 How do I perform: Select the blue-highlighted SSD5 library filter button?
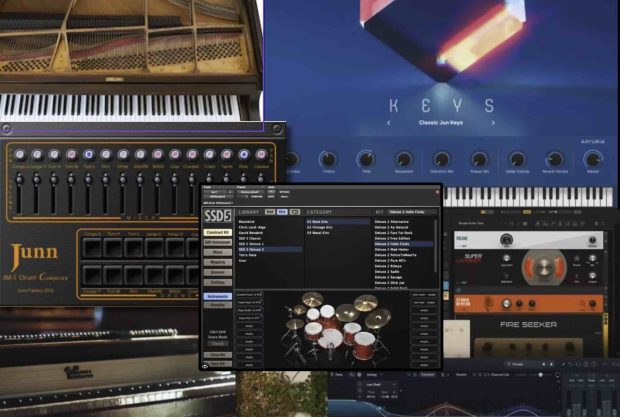click(x=282, y=212)
